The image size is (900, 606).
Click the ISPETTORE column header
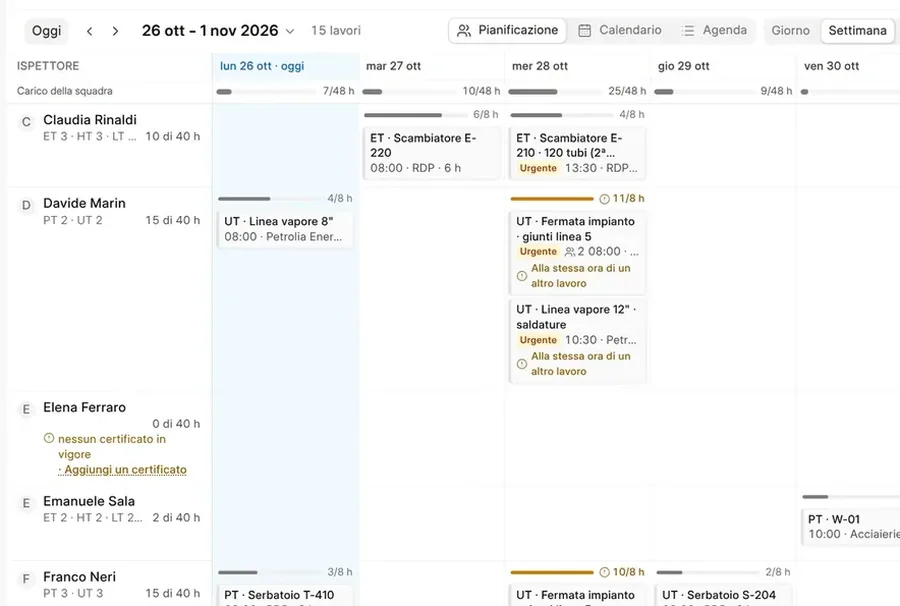pyautogui.click(x=48, y=66)
